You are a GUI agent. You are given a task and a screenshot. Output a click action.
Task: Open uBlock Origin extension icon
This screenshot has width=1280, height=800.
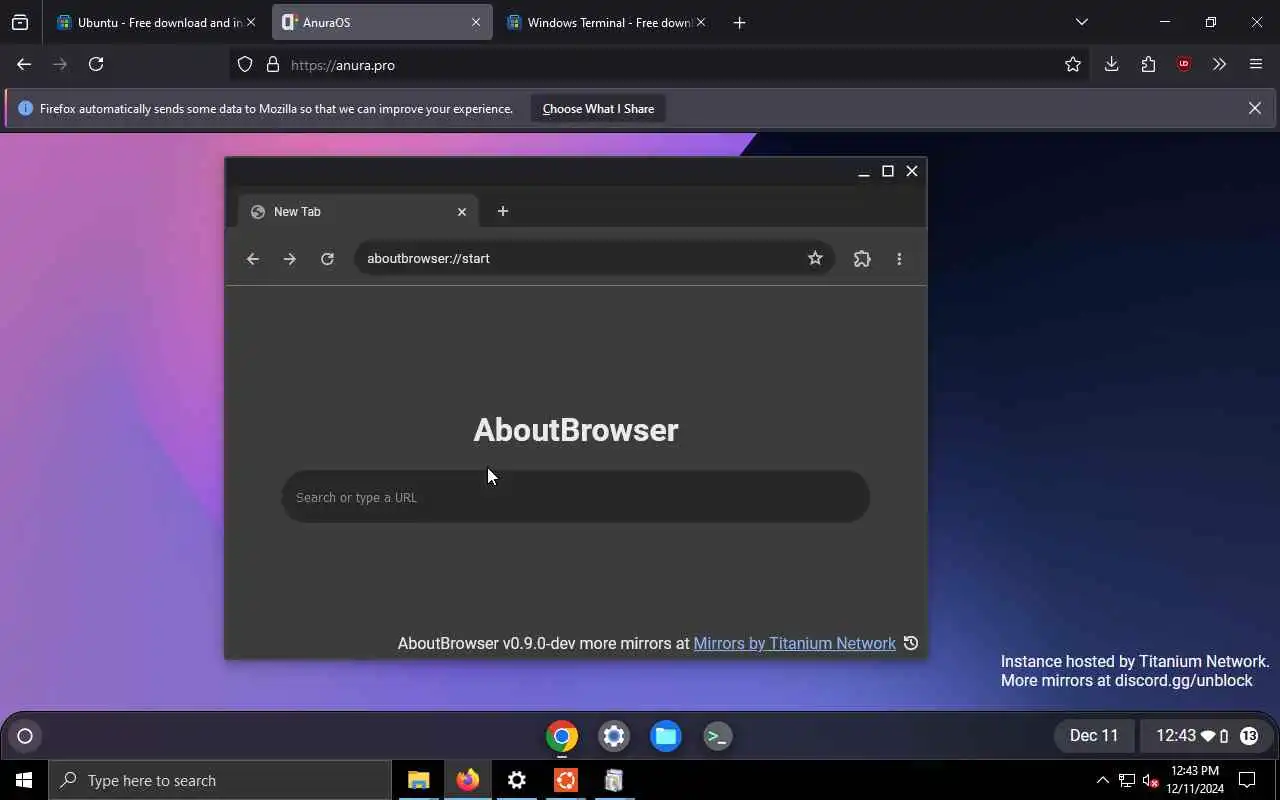(x=1184, y=64)
